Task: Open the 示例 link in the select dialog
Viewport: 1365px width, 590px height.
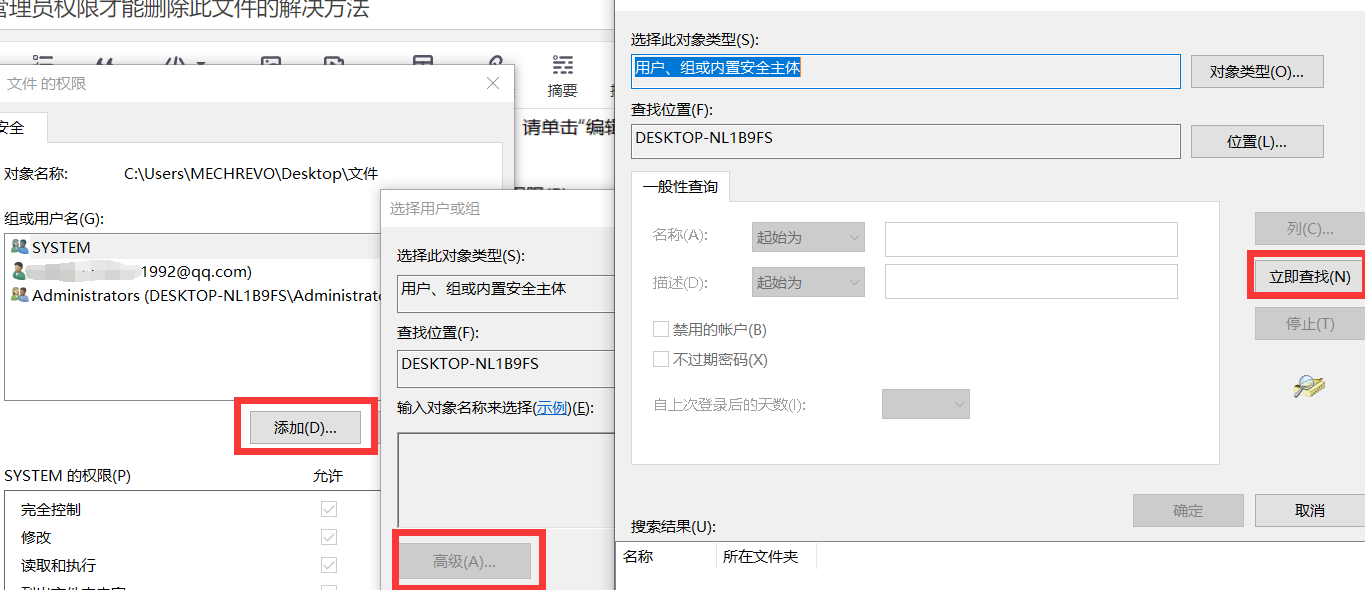Action: [x=550, y=408]
